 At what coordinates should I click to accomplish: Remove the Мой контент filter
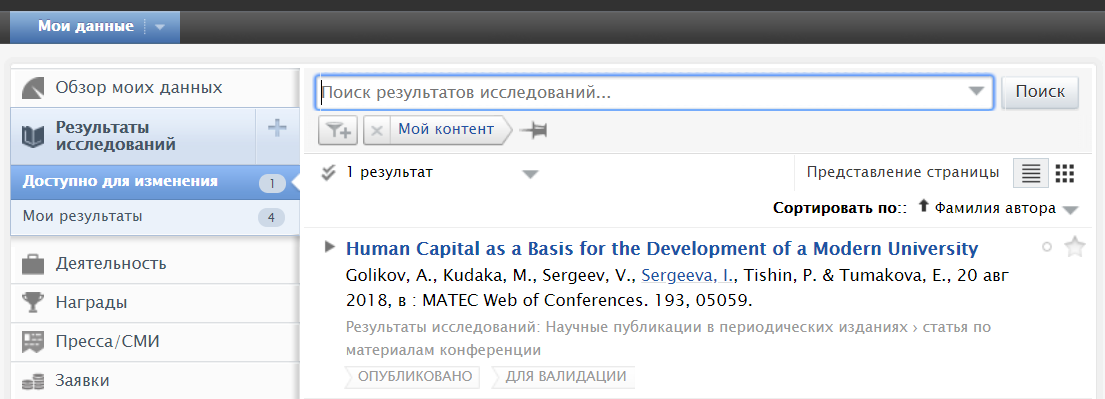click(x=377, y=130)
